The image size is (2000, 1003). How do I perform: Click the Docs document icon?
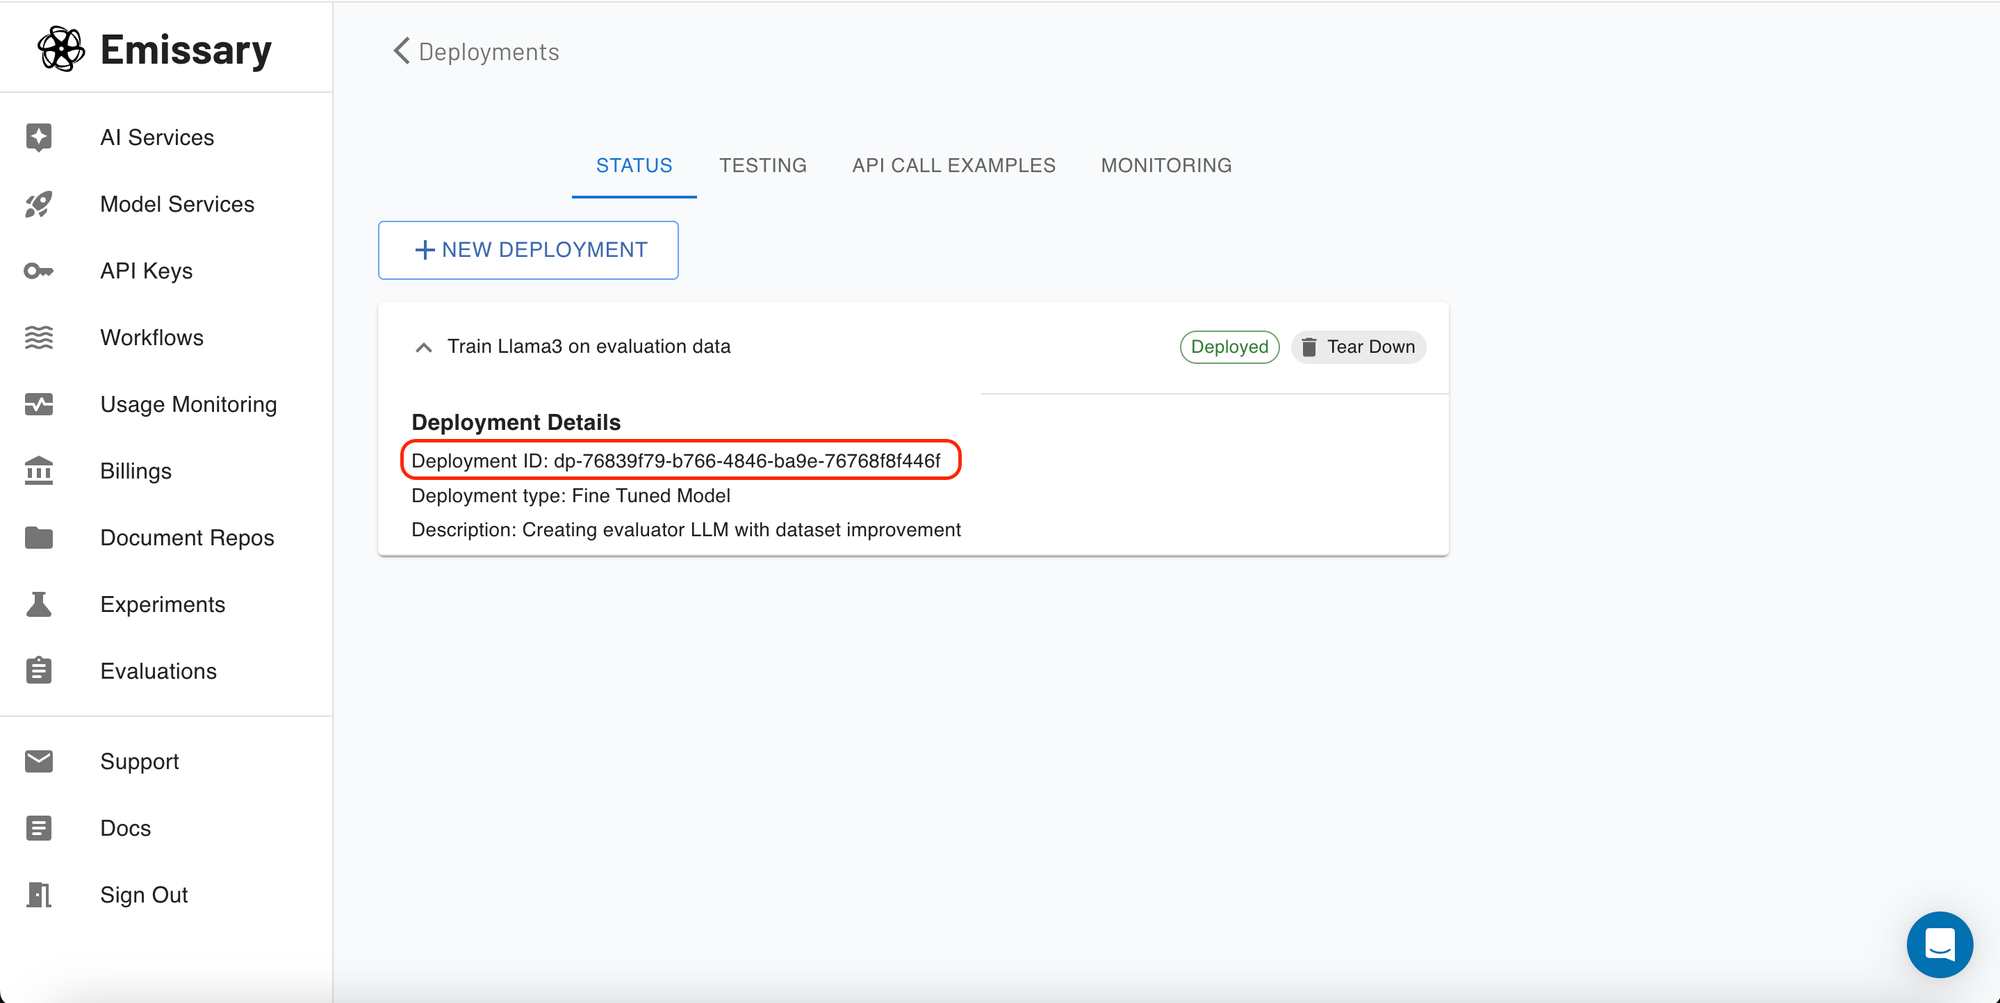tap(39, 828)
